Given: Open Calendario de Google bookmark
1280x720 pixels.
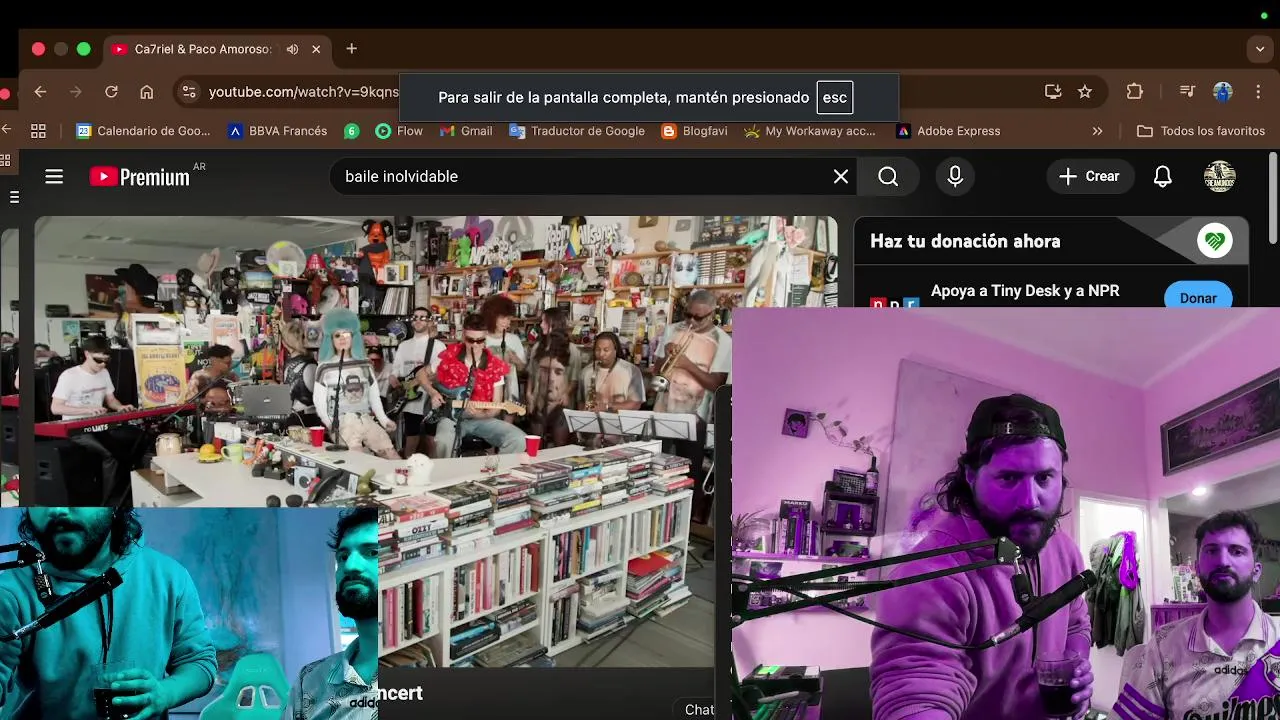Looking at the screenshot, I should point(143,131).
